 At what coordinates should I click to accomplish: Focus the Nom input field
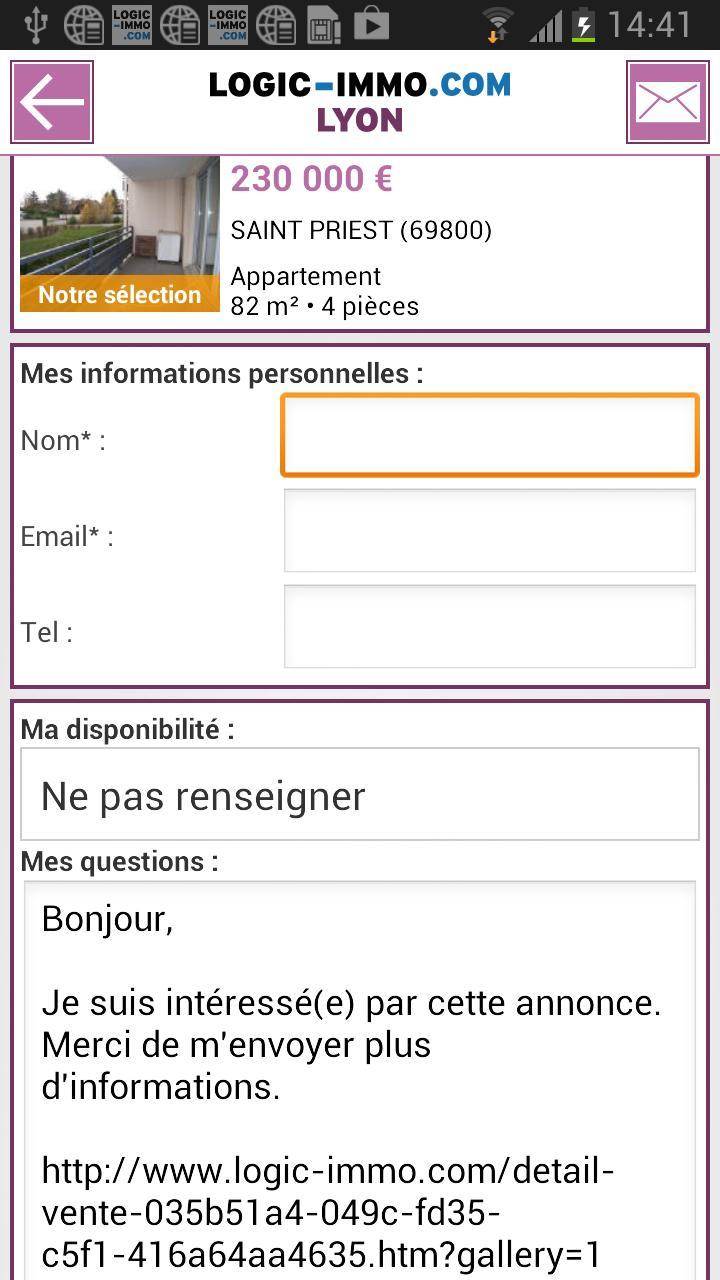489,435
